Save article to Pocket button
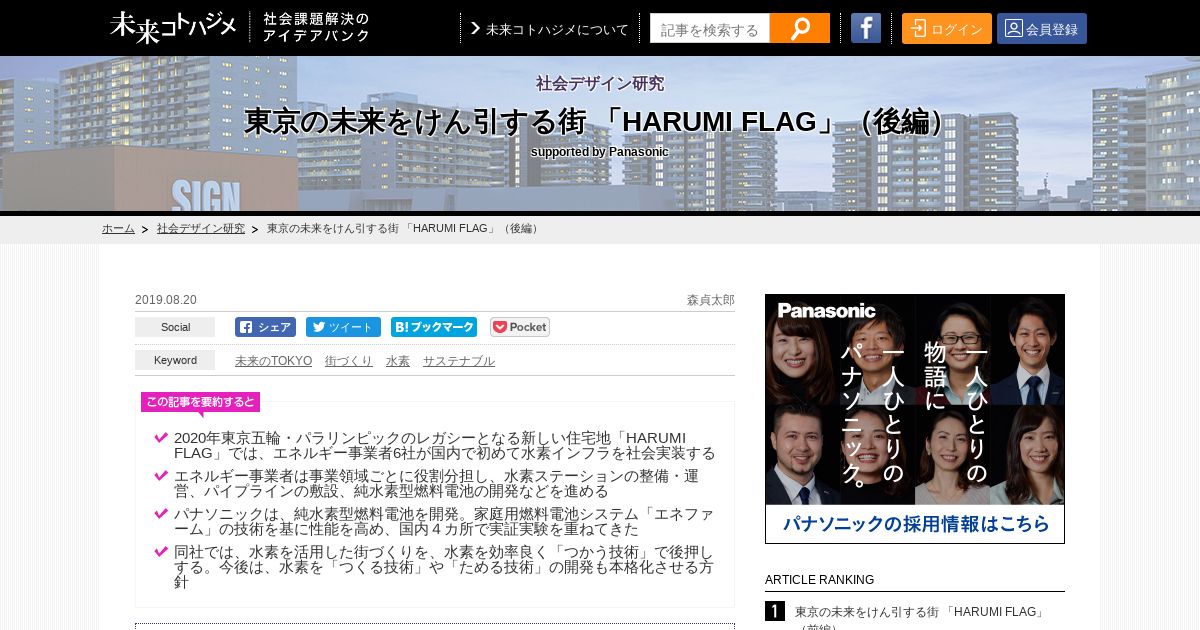 [x=520, y=327]
